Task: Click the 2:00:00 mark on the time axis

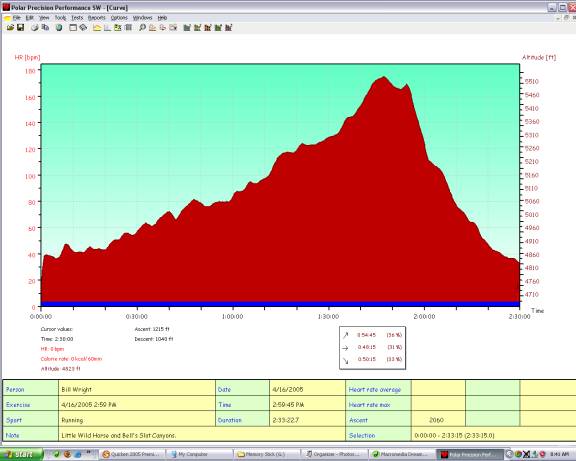Action: click(424, 317)
